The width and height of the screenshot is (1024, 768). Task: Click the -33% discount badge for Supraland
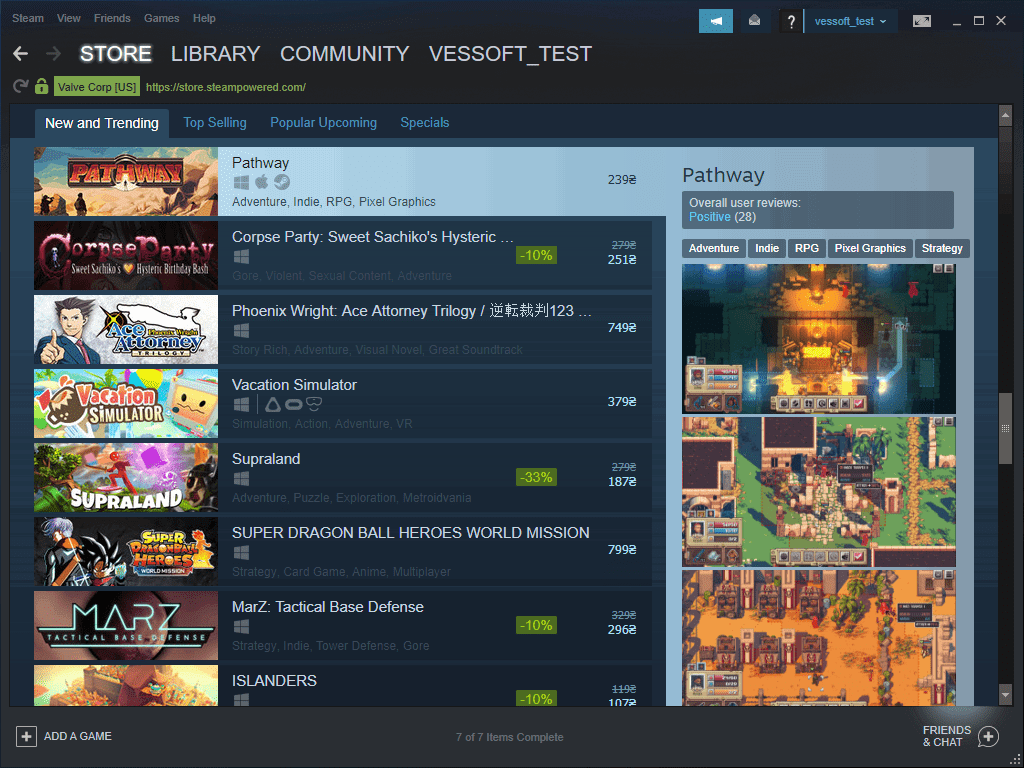pos(536,477)
